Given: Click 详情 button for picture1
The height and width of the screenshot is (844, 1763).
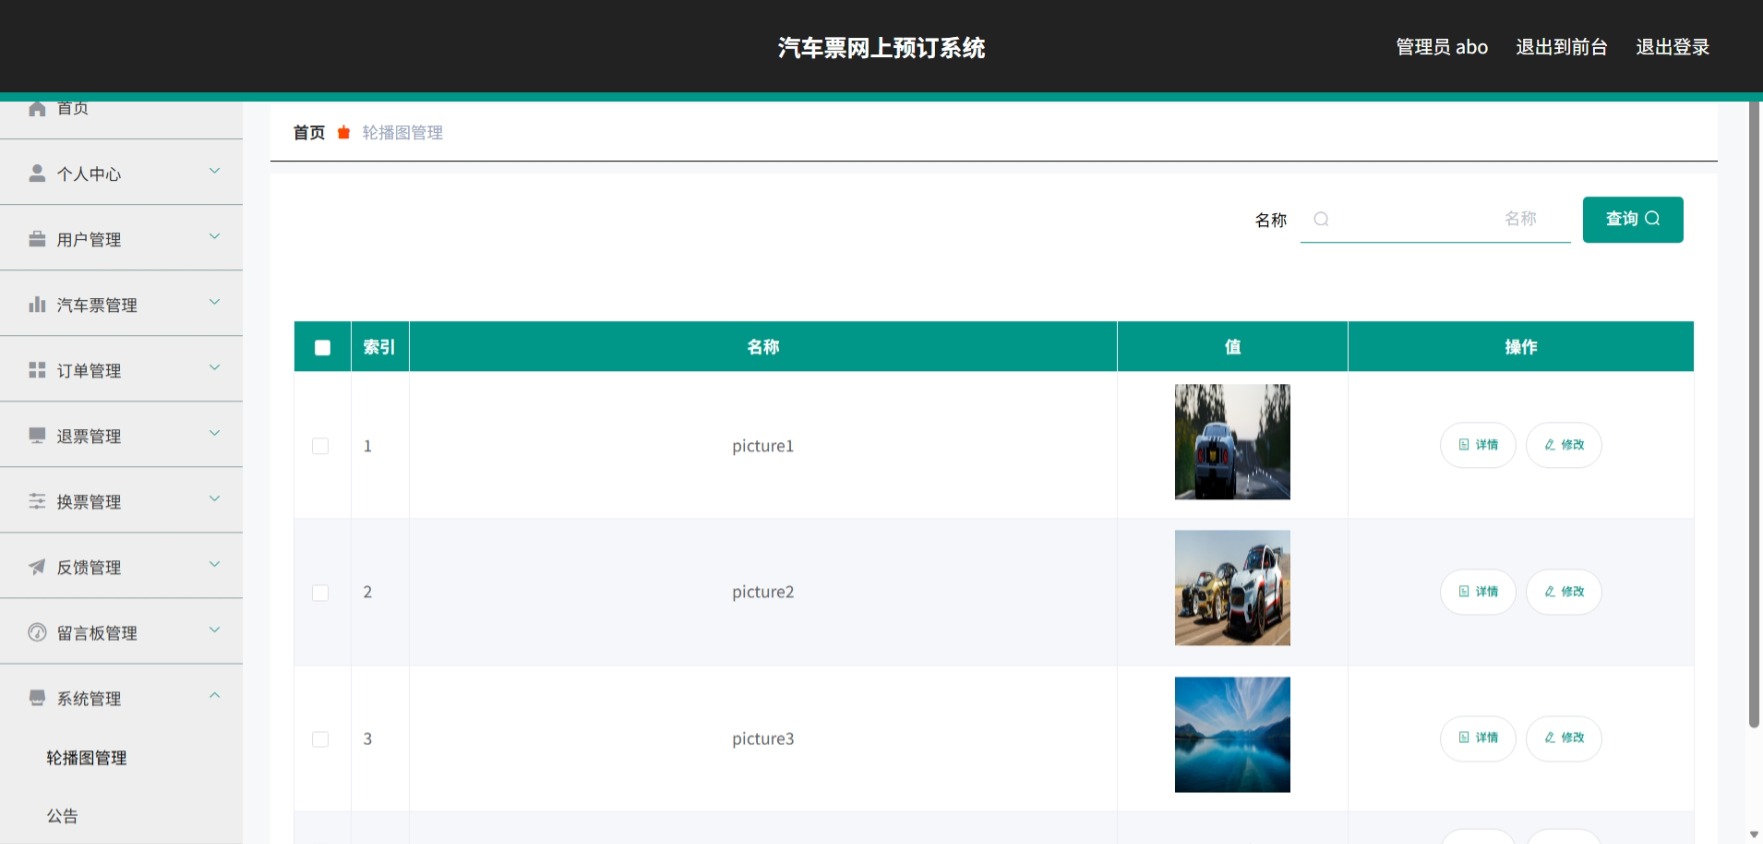Looking at the screenshot, I should tap(1478, 445).
